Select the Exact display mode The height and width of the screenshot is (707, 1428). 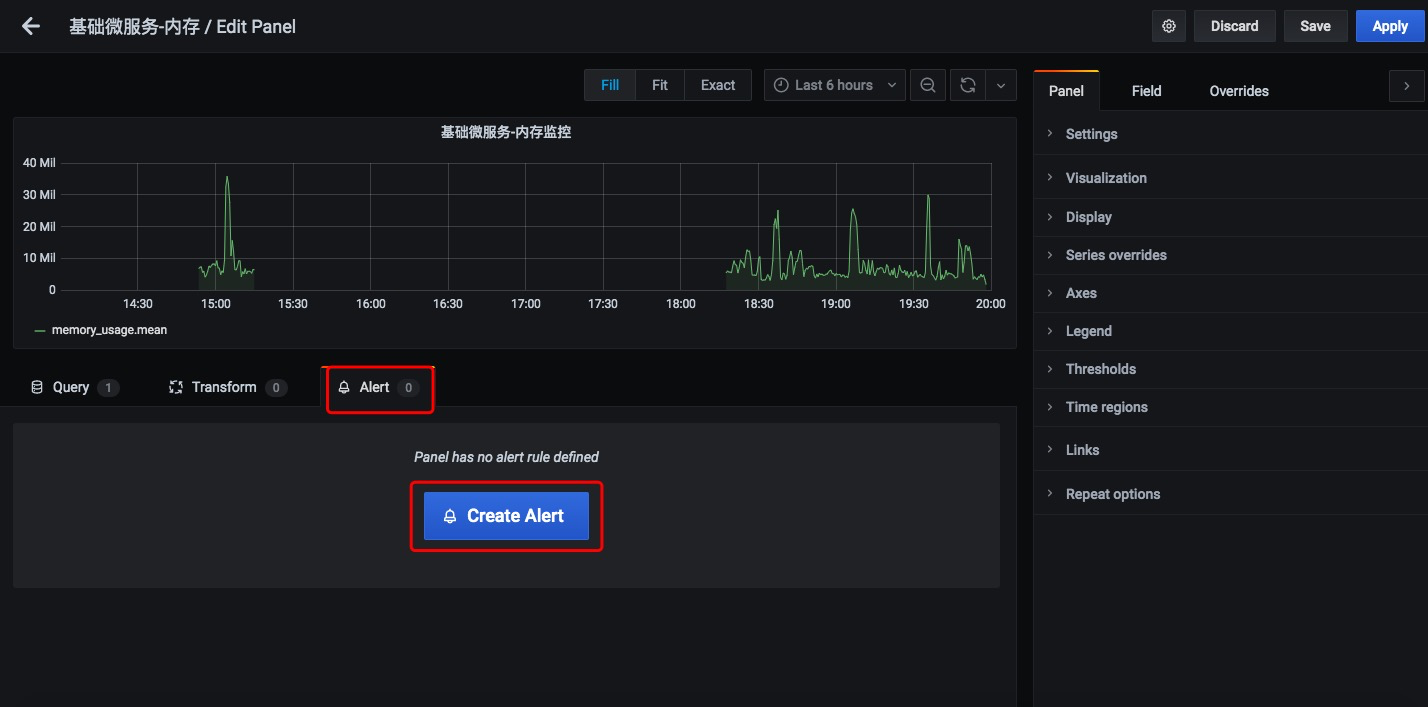point(718,85)
